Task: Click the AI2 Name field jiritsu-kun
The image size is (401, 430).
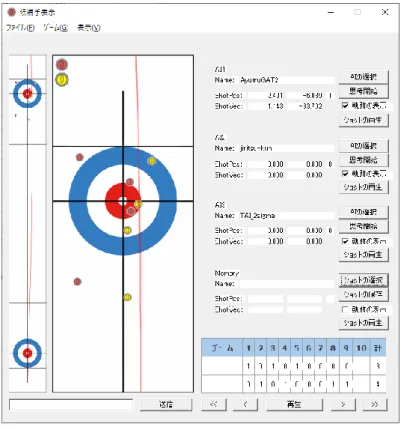Action: [286, 148]
